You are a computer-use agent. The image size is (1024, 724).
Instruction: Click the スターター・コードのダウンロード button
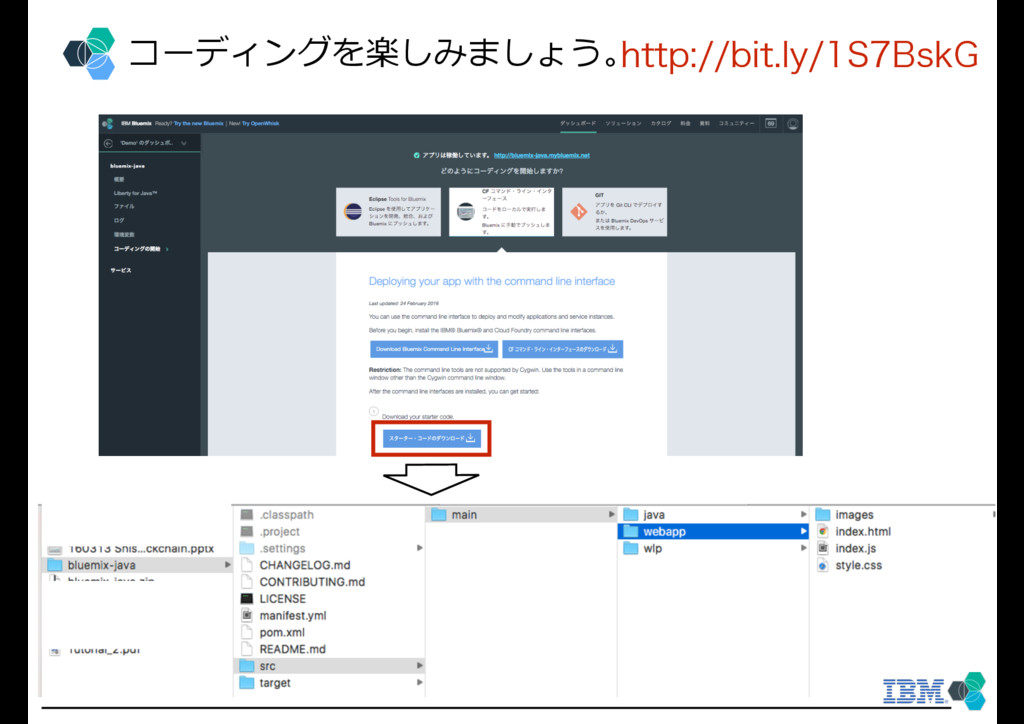point(432,438)
